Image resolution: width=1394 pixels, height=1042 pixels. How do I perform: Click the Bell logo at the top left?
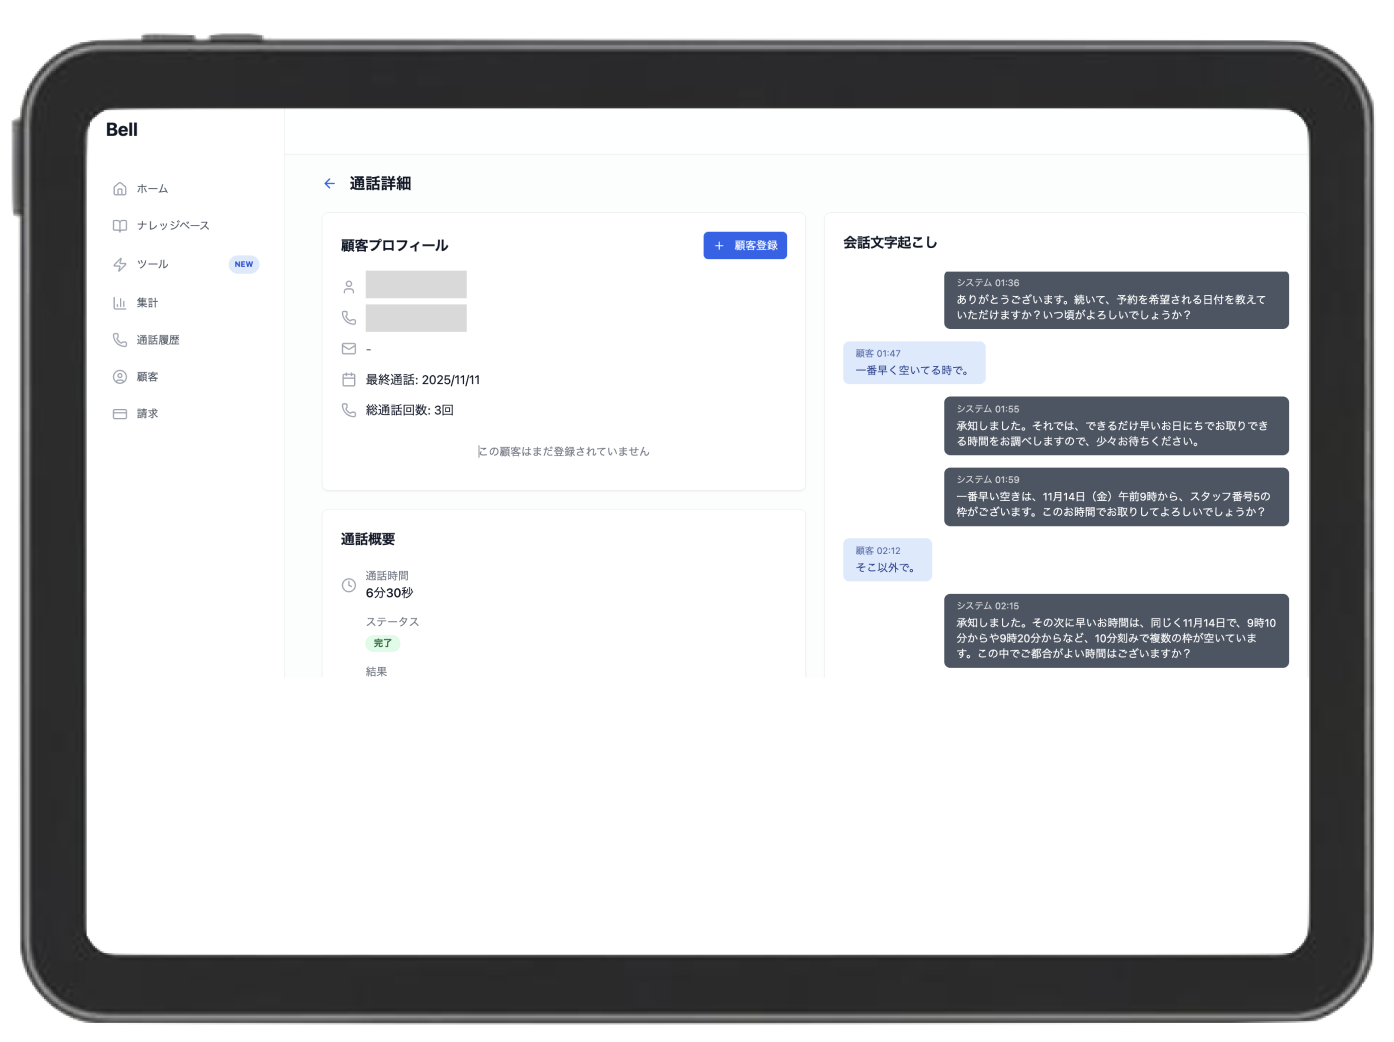(123, 129)
